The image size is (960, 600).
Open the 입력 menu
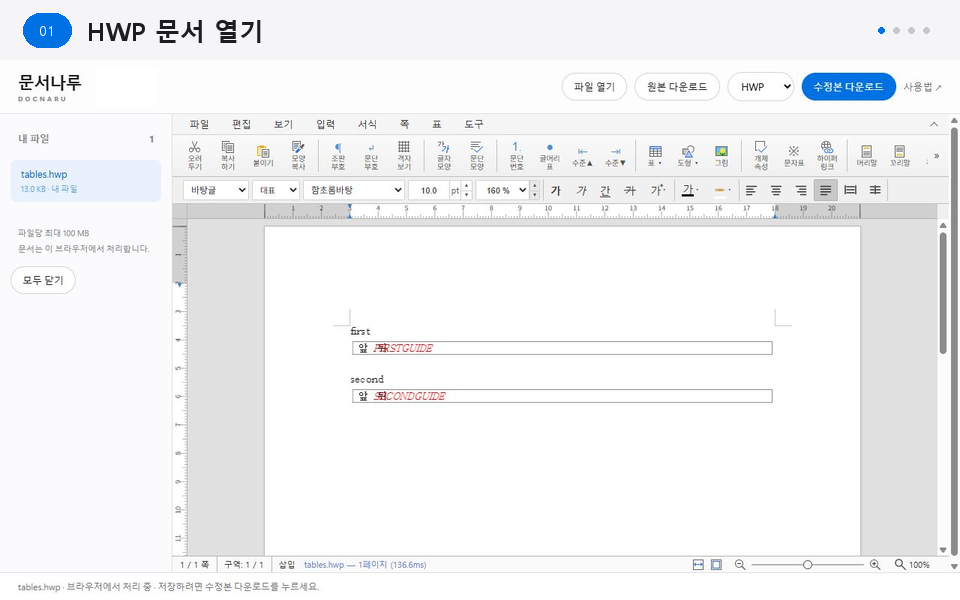point(325,124)
